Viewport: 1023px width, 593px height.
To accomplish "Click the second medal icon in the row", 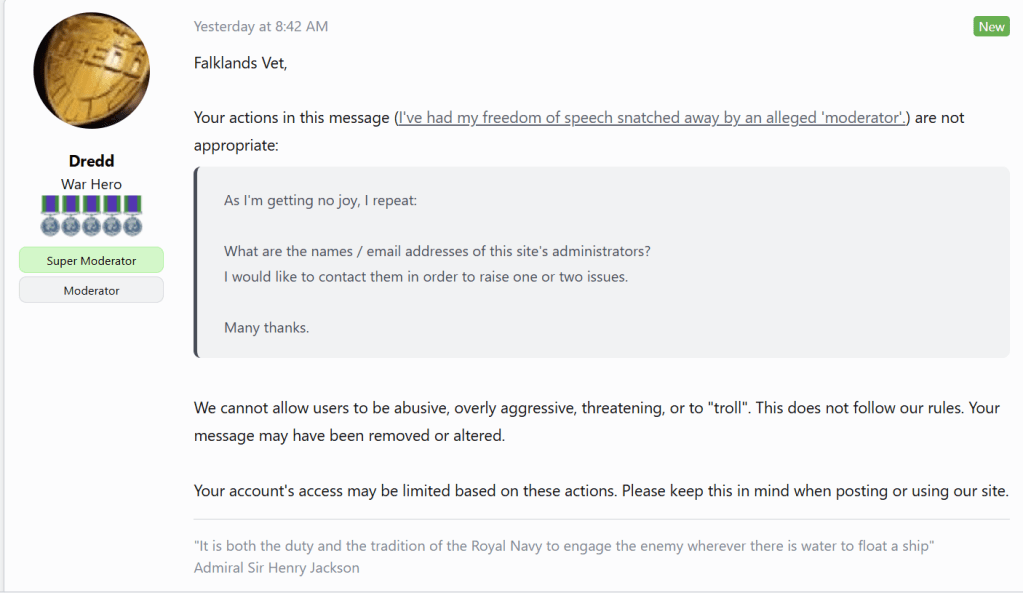I will (x=70, y=215).
